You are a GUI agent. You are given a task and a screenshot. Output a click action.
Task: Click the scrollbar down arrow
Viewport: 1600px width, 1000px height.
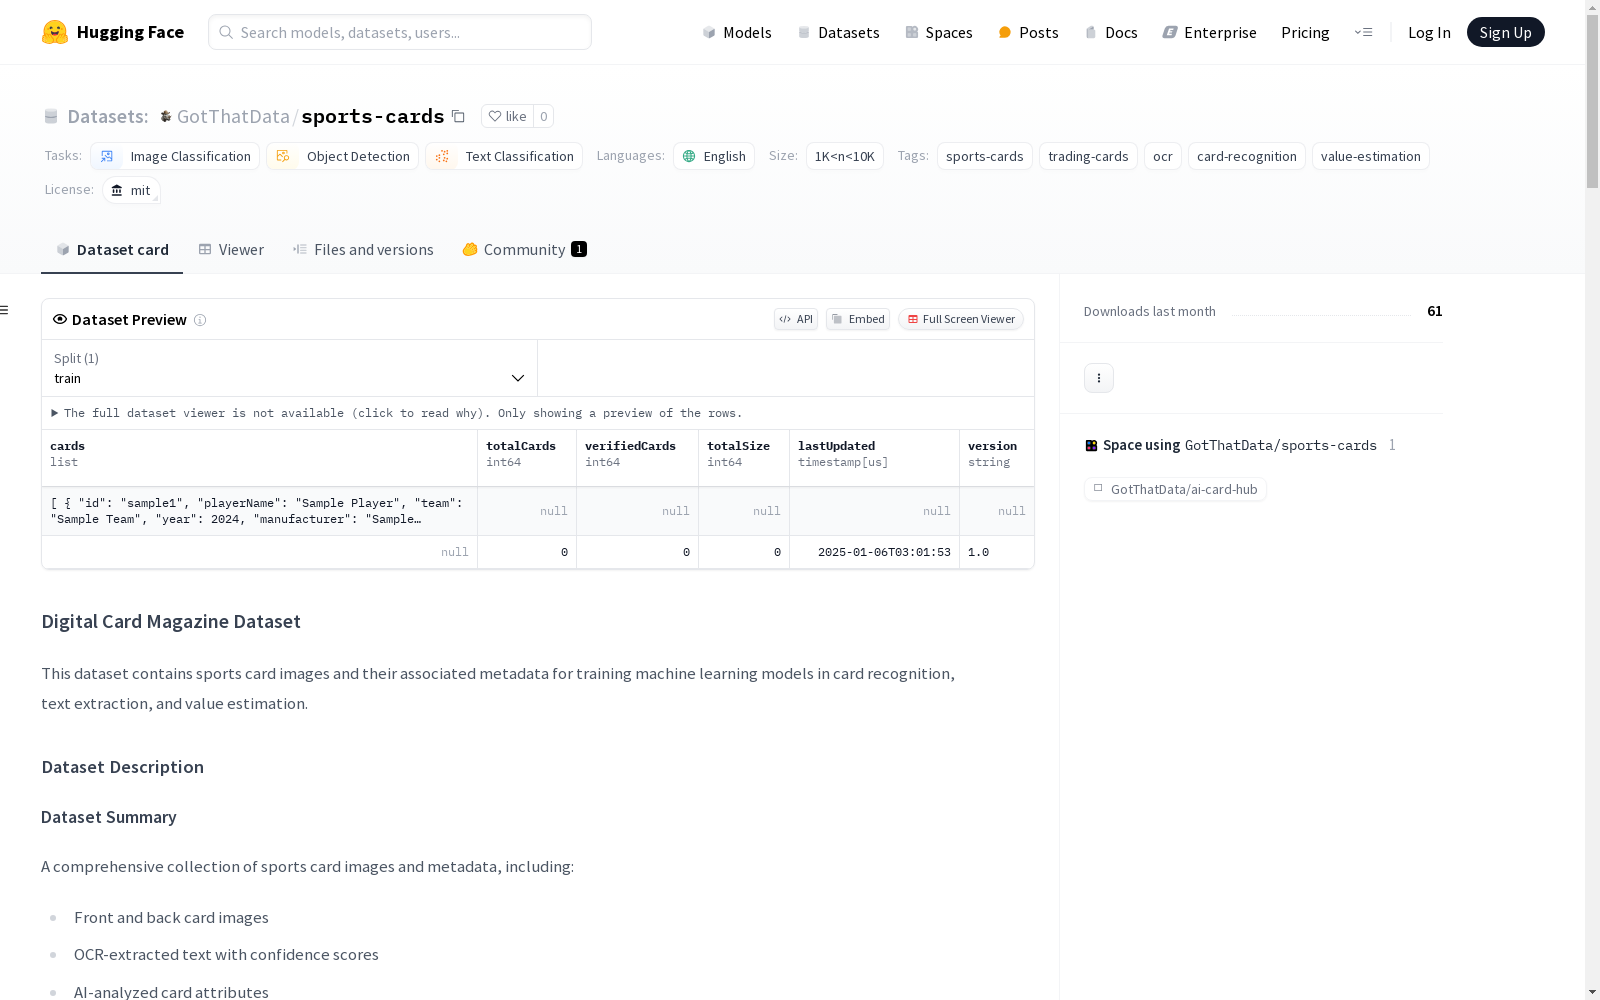click(1592, 992)
